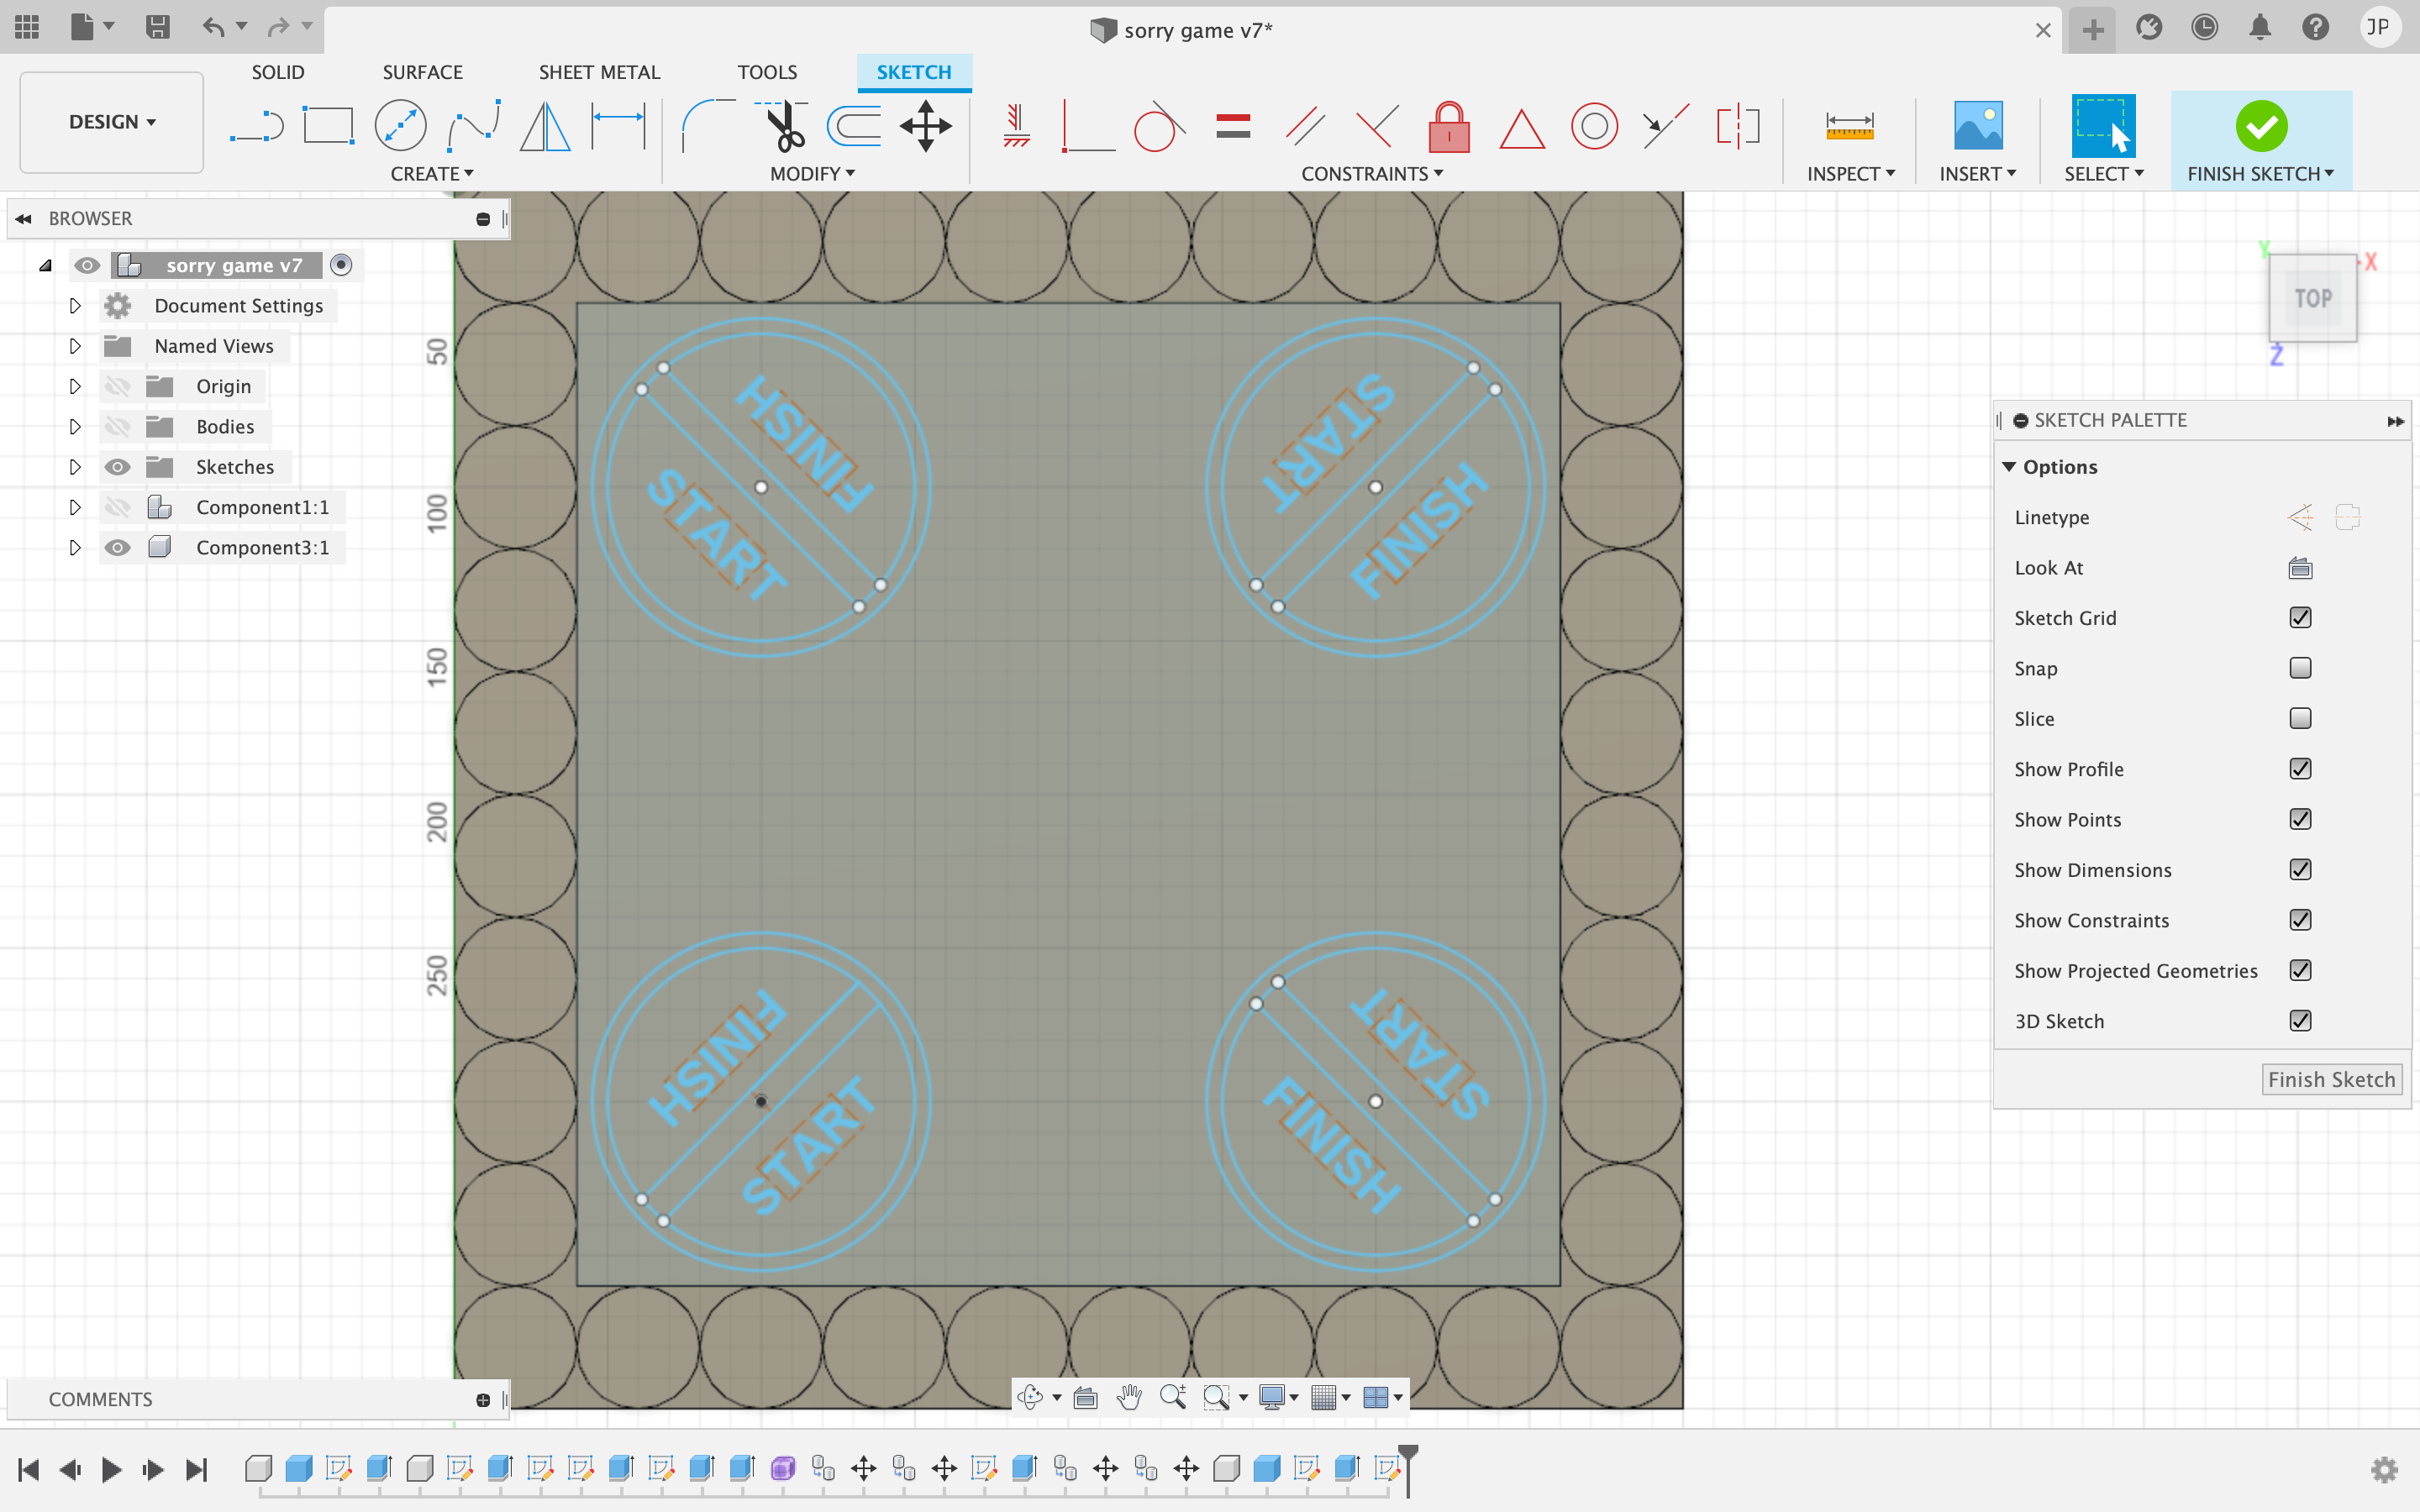2420x1512 pixels.
Task: Apply the Parallel constraint
Action: tap(1305, 127)
